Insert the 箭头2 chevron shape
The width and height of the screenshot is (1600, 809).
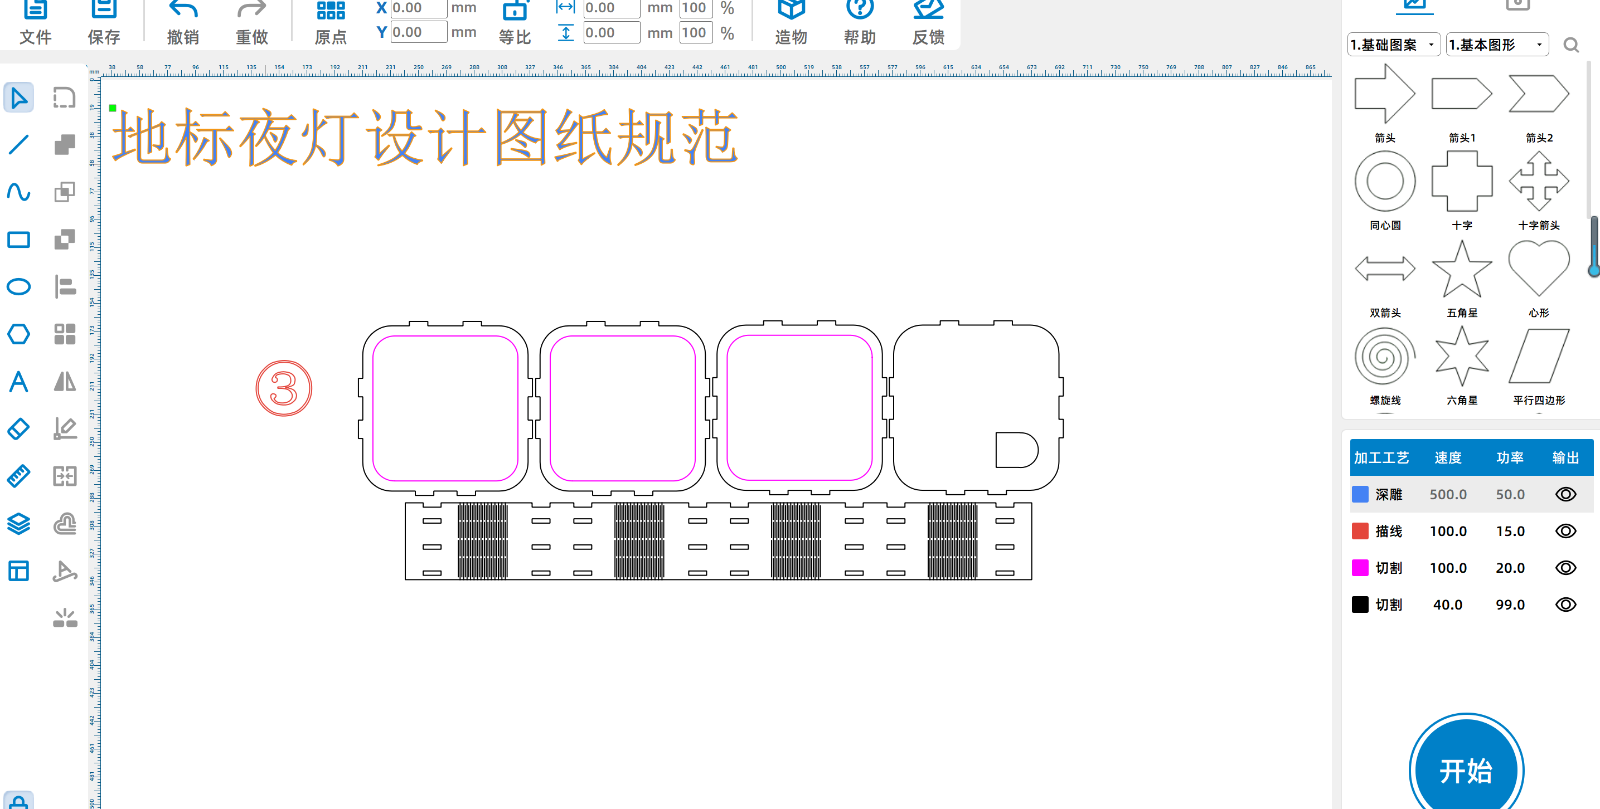1539,94
